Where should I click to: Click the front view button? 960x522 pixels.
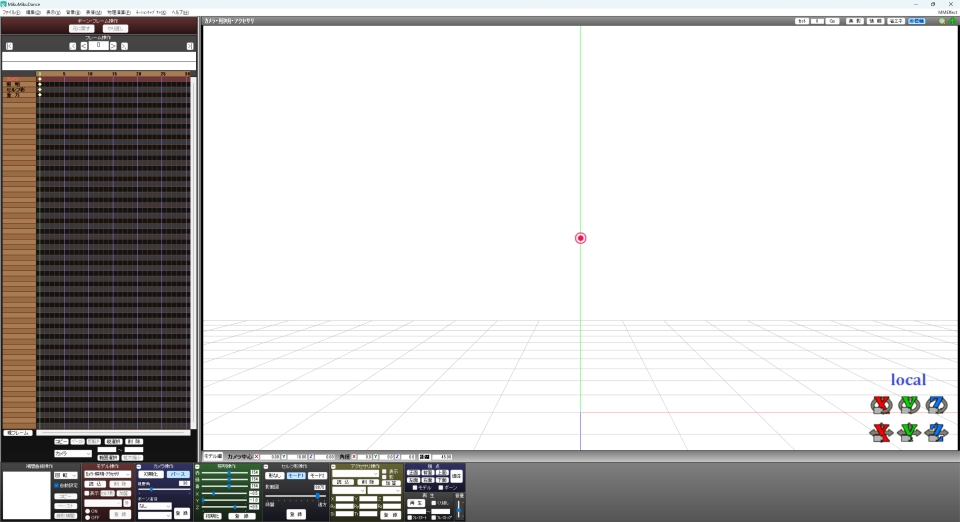(x=414, y=472)
